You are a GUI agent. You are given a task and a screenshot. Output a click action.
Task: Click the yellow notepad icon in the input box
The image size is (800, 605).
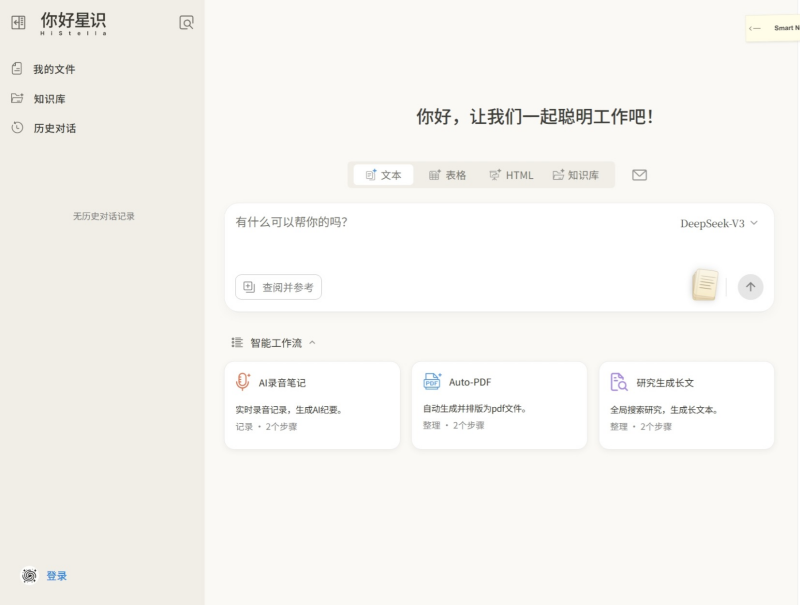pos(705,286)
